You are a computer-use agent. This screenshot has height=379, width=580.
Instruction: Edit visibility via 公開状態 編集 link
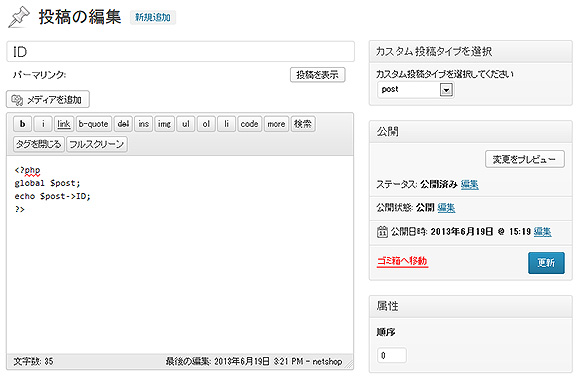coord(446,208)
